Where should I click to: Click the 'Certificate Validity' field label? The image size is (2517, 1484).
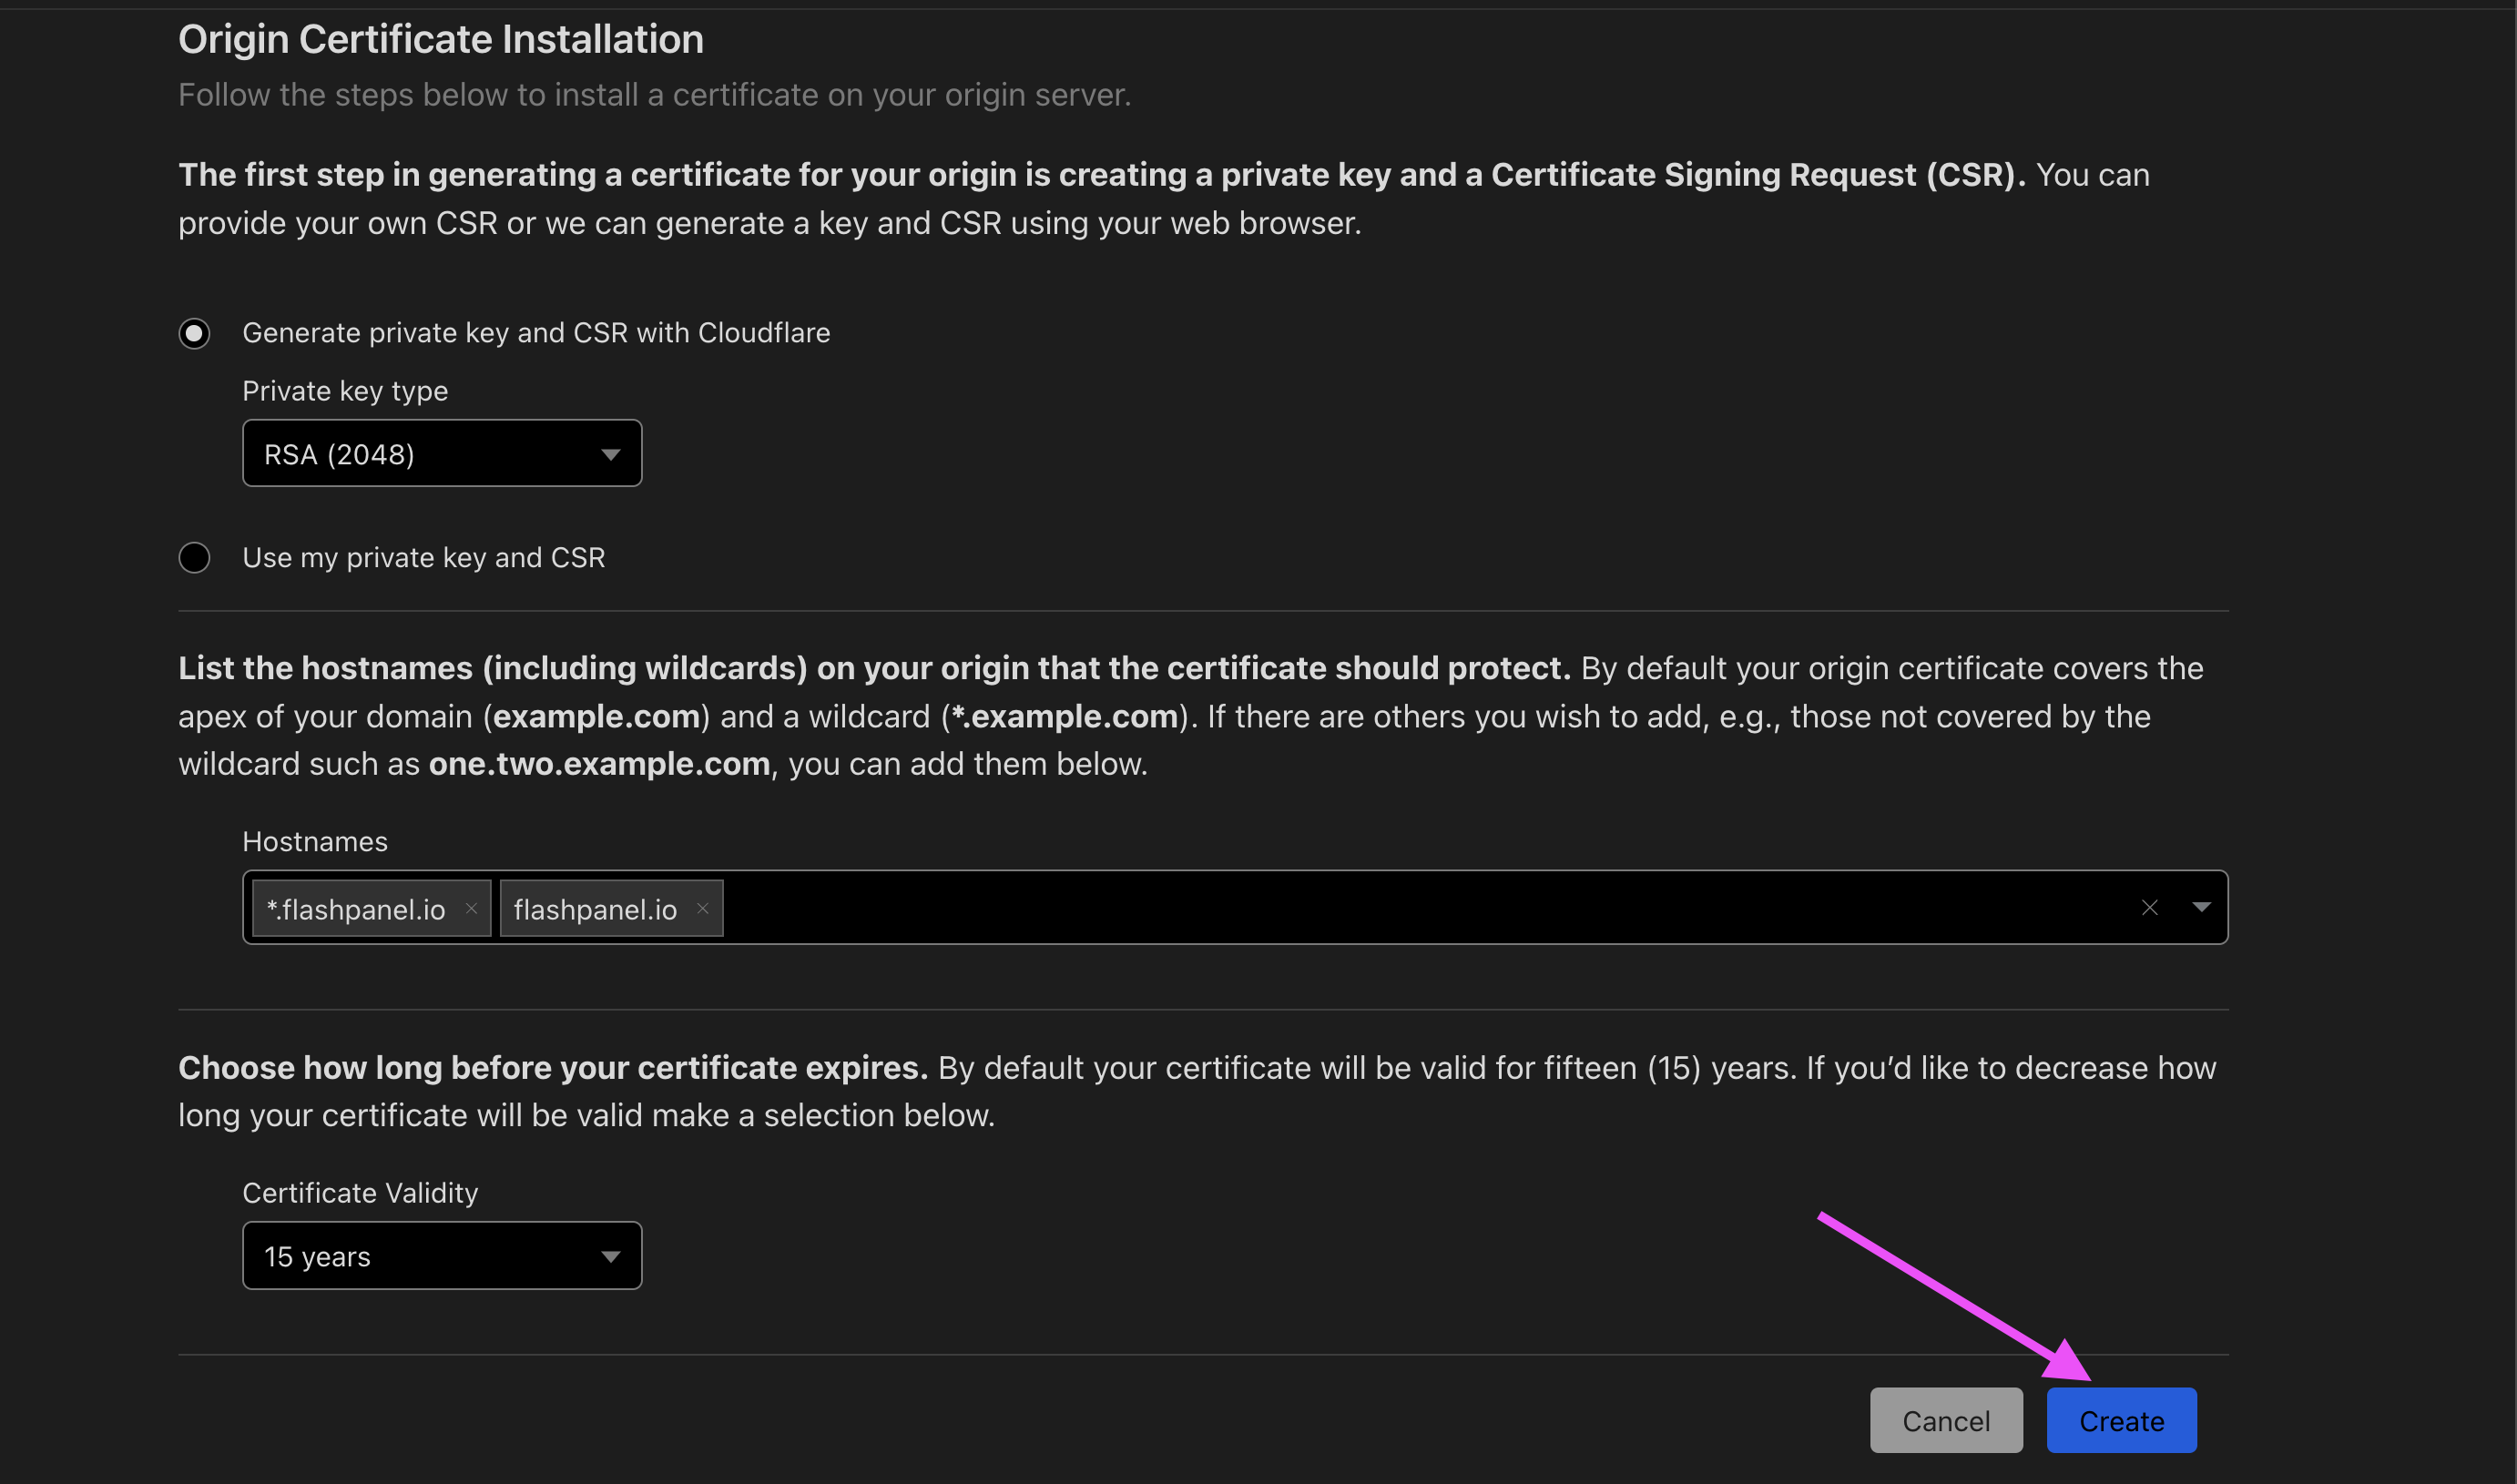(x=360, y=1193)
